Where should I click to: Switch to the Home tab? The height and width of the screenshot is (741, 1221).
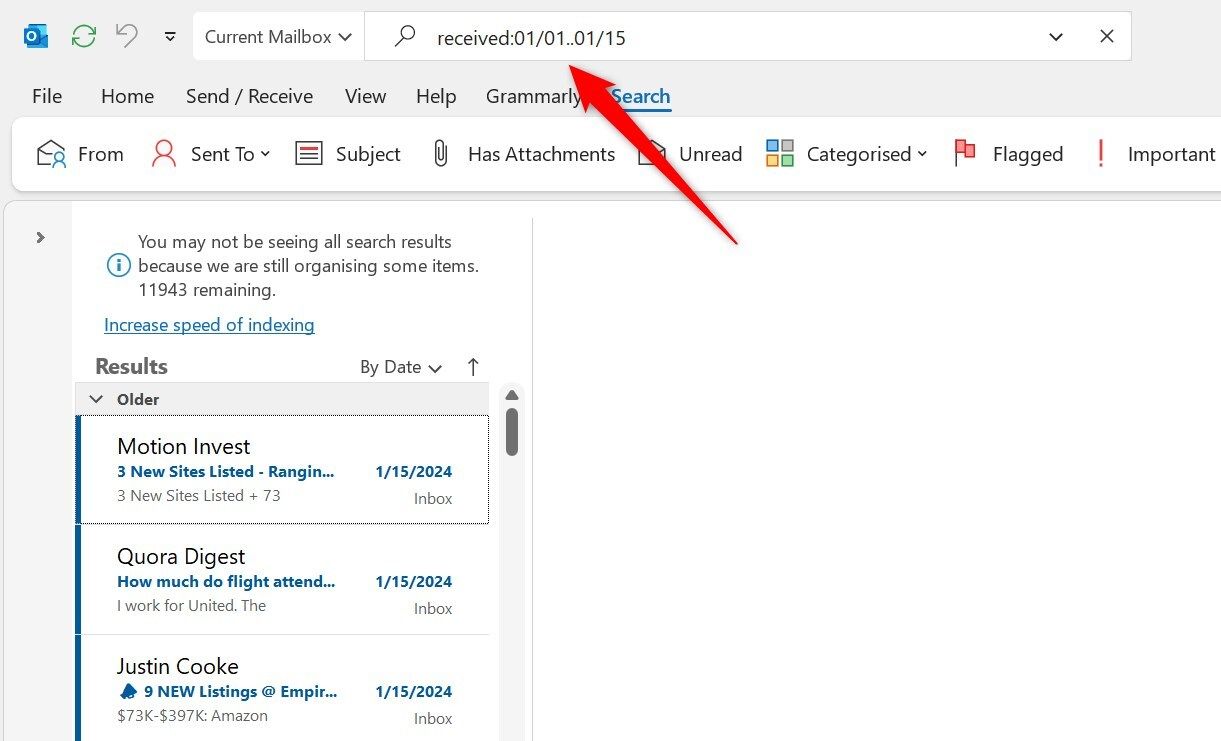pyautogui.click(x=127, y=96)
